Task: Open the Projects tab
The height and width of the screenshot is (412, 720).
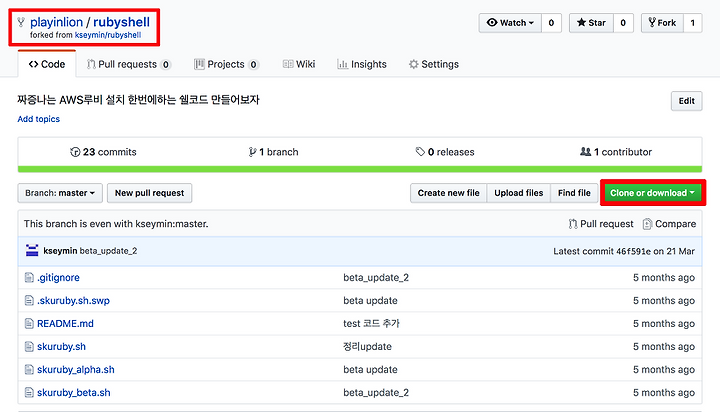Action: [226, 64]
